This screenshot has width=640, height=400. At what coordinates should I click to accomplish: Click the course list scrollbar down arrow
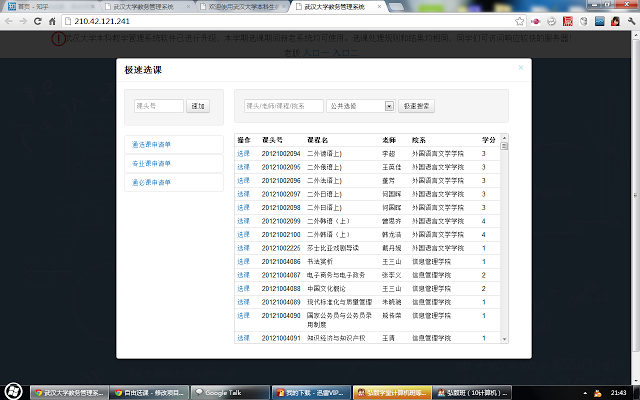pos(504,339)
